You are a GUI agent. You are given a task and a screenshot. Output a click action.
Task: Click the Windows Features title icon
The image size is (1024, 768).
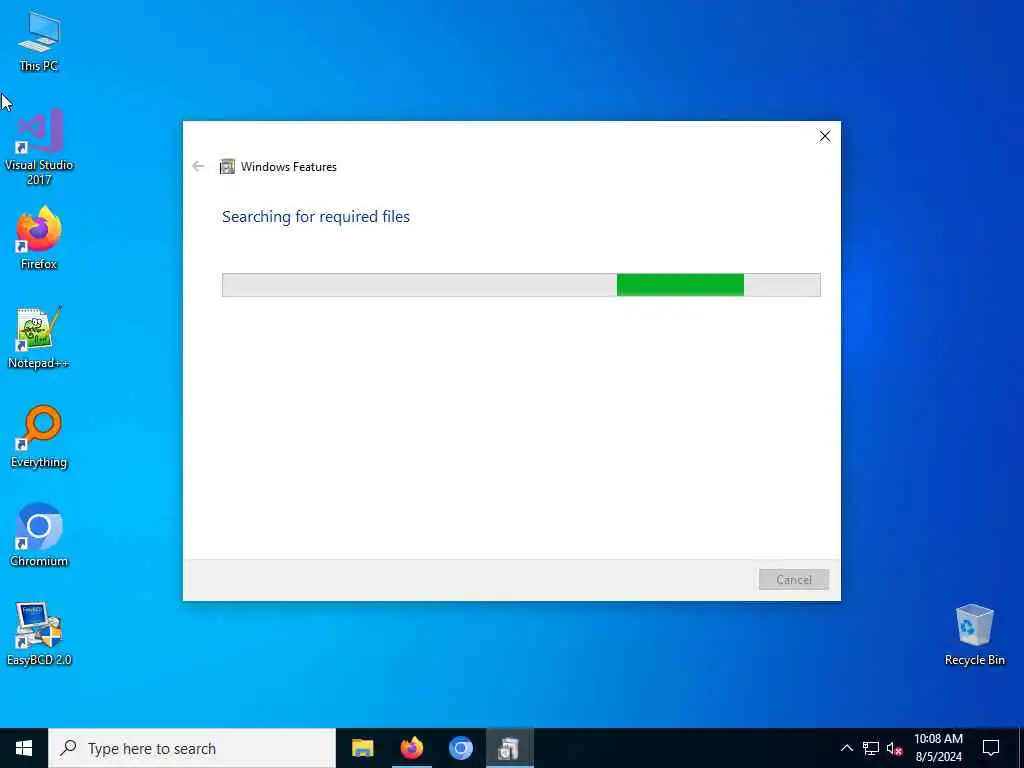click(x=227, y=167)
